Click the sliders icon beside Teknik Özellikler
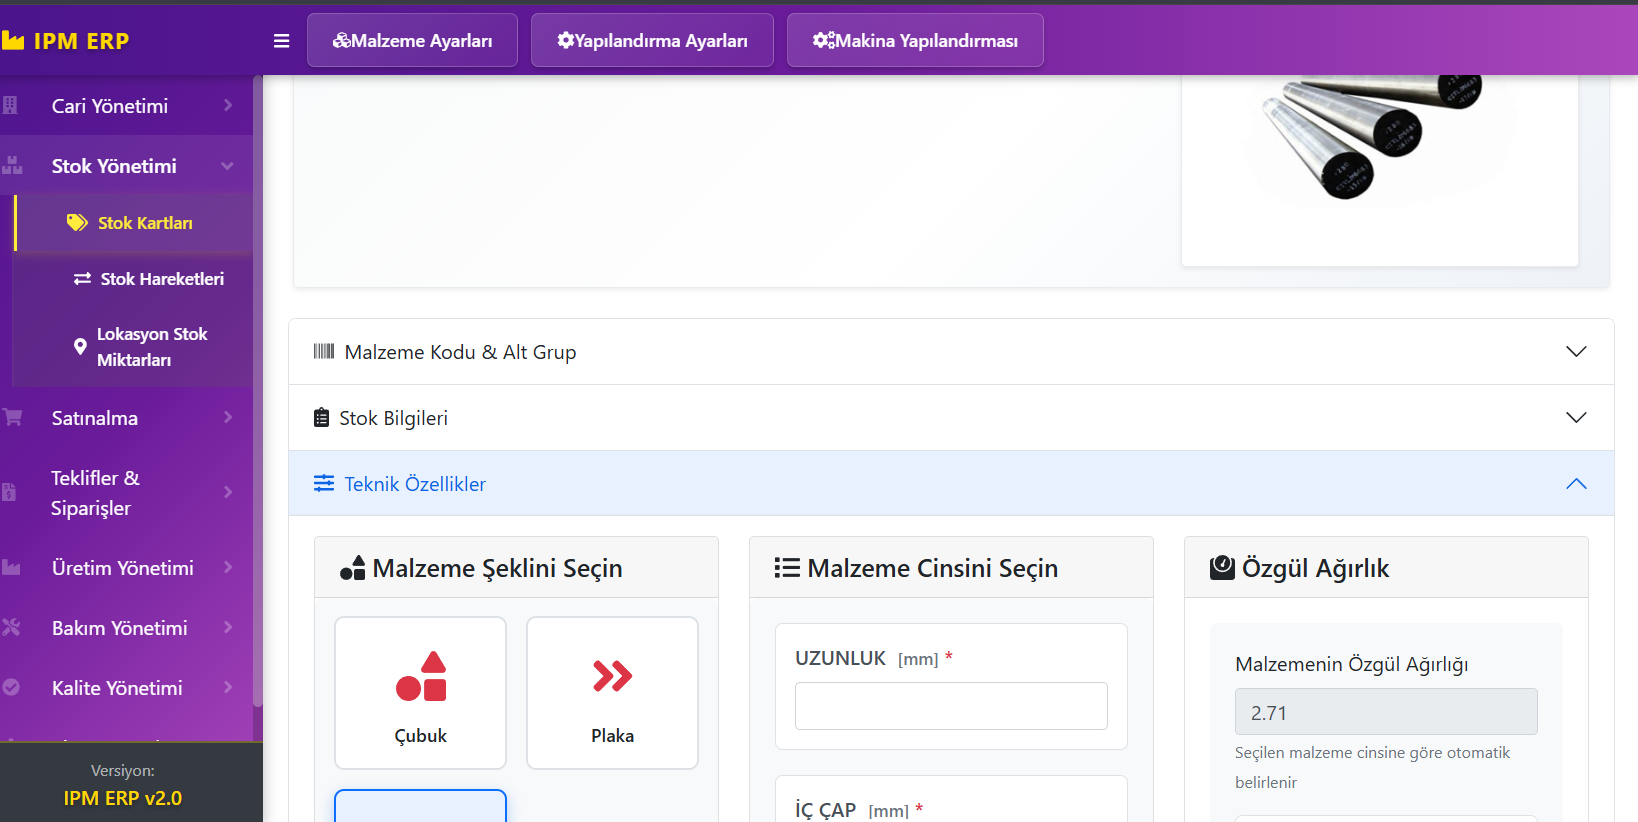 coord(324,483)
